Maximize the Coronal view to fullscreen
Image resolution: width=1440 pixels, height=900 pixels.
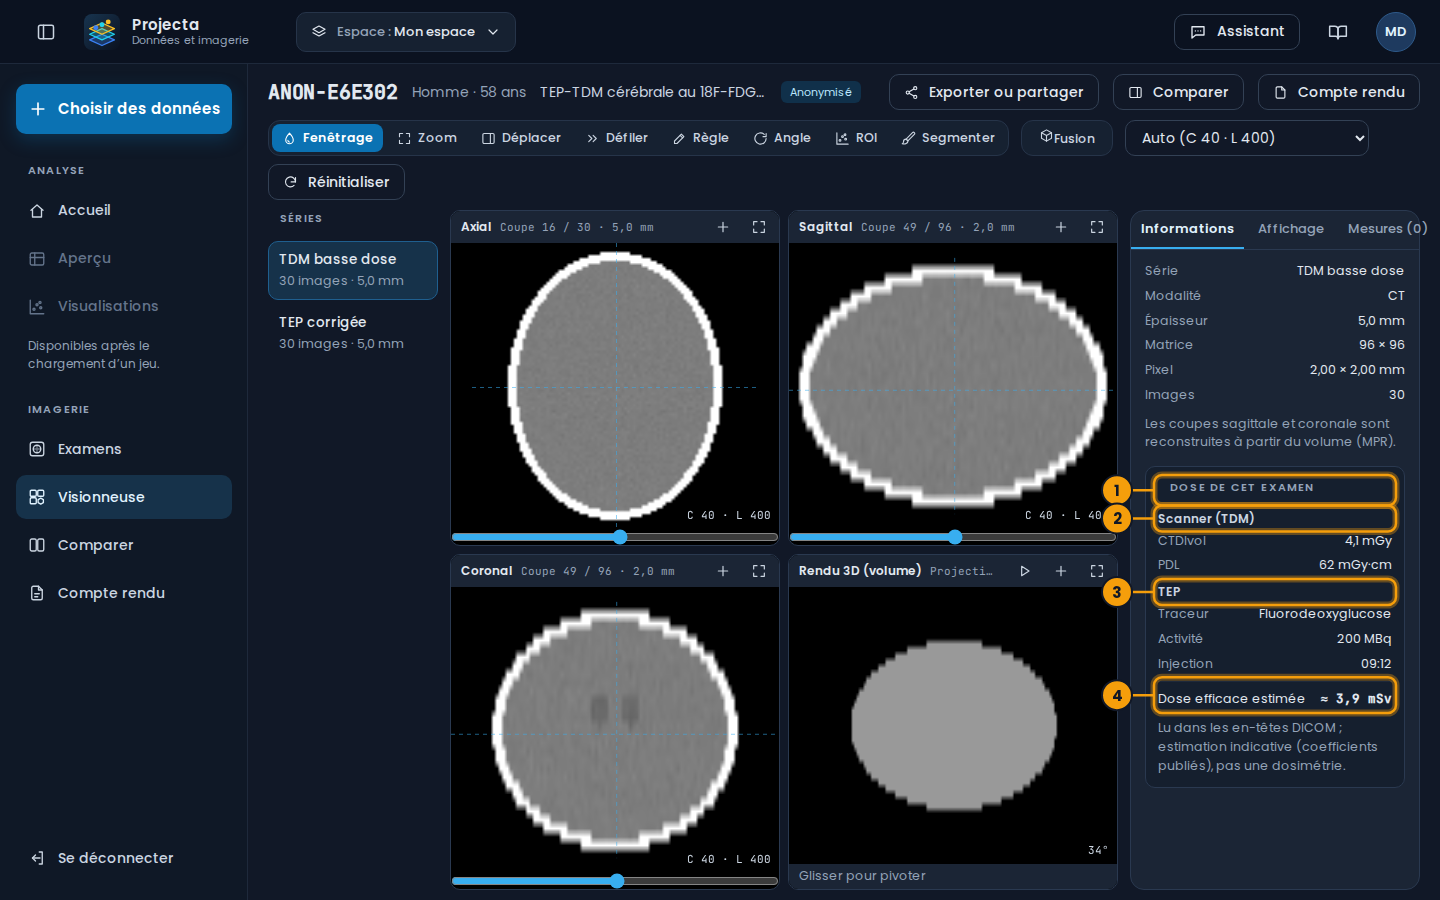759,571
